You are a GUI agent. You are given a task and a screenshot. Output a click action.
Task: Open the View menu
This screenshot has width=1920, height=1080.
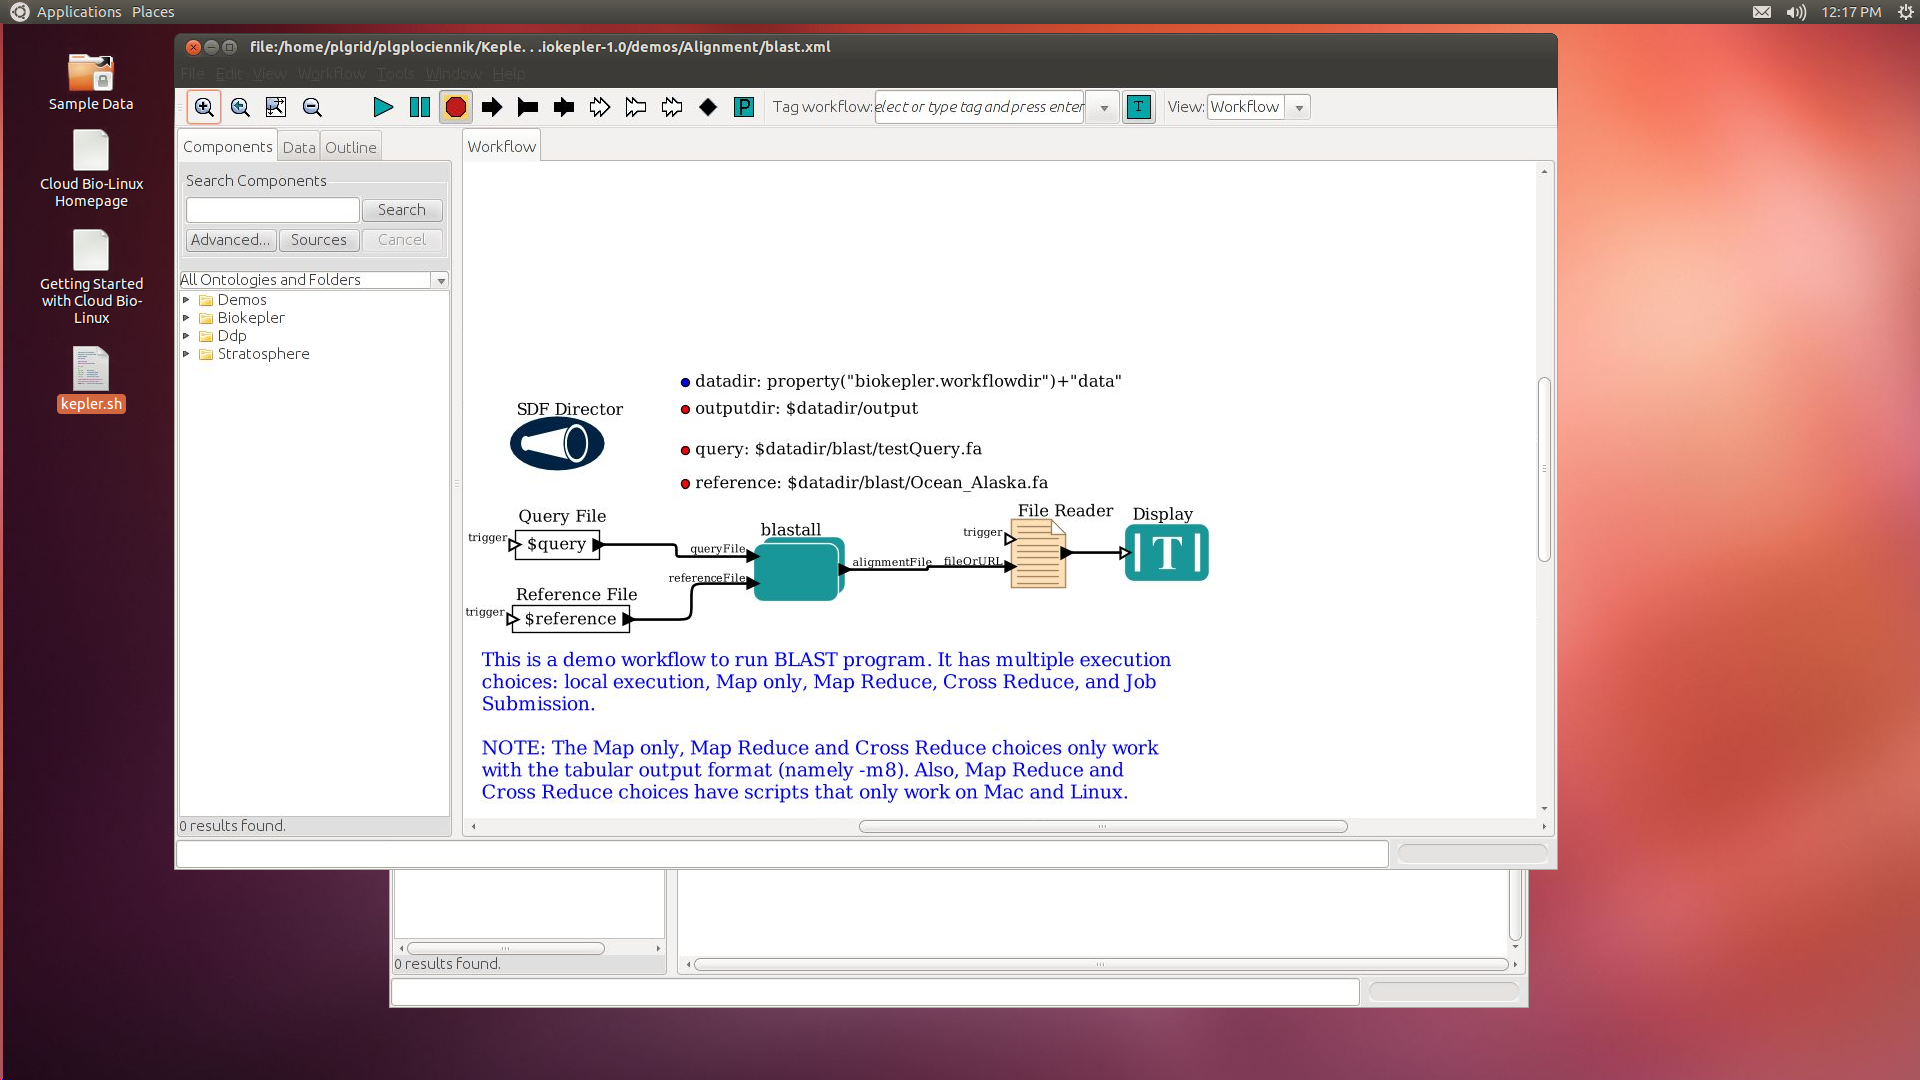[269, 73]
